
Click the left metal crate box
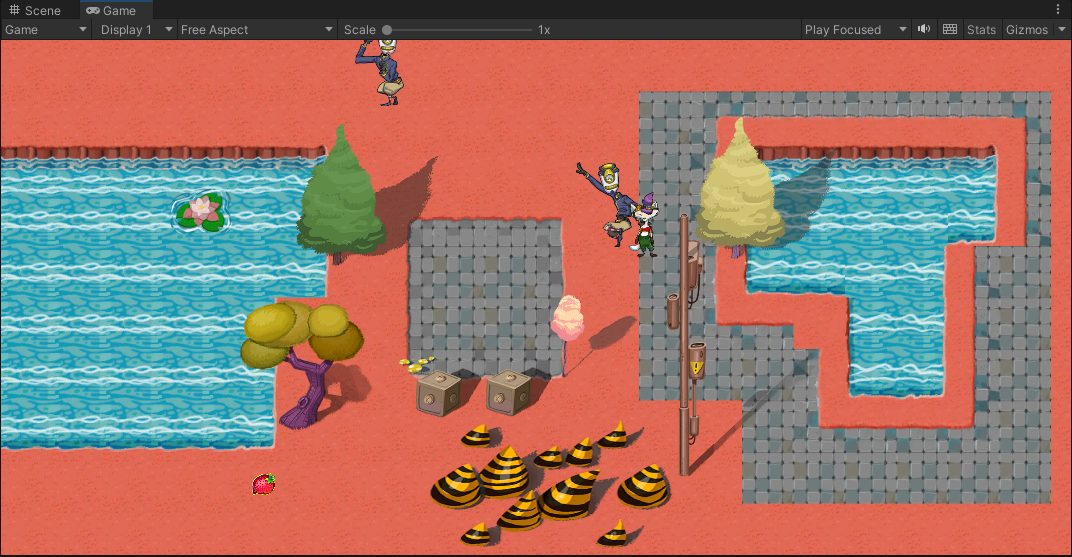click(438, 392)
